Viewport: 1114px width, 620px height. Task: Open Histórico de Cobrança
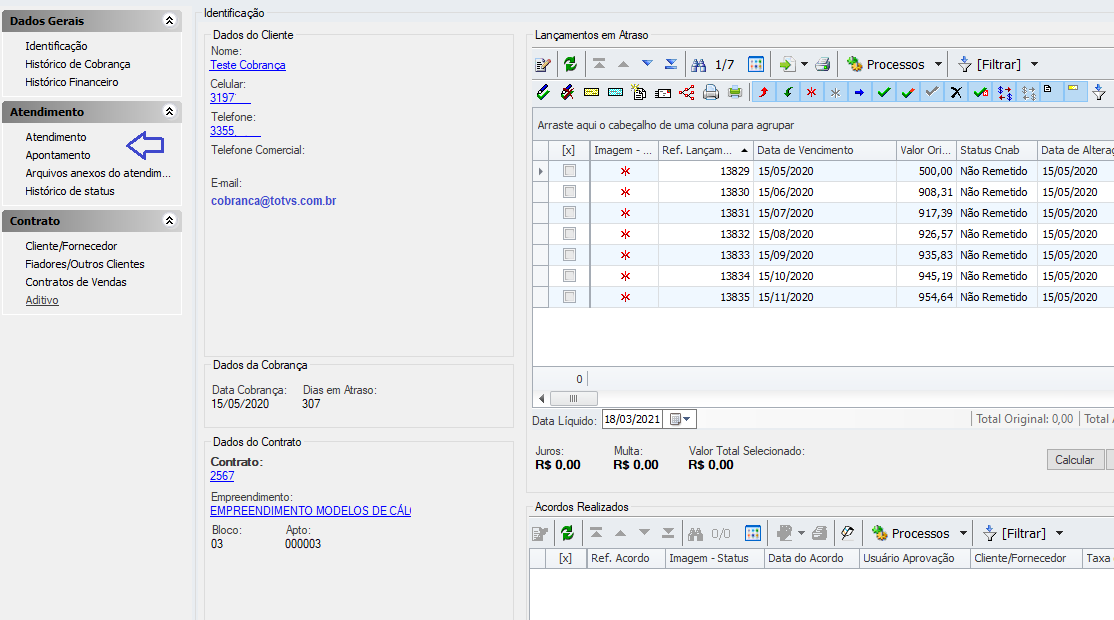tap(78, 64)
